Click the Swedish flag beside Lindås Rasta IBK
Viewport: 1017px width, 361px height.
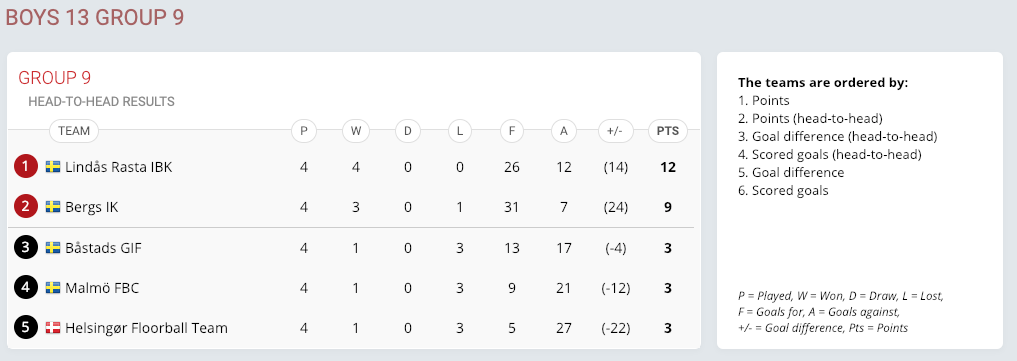point(53,167)
